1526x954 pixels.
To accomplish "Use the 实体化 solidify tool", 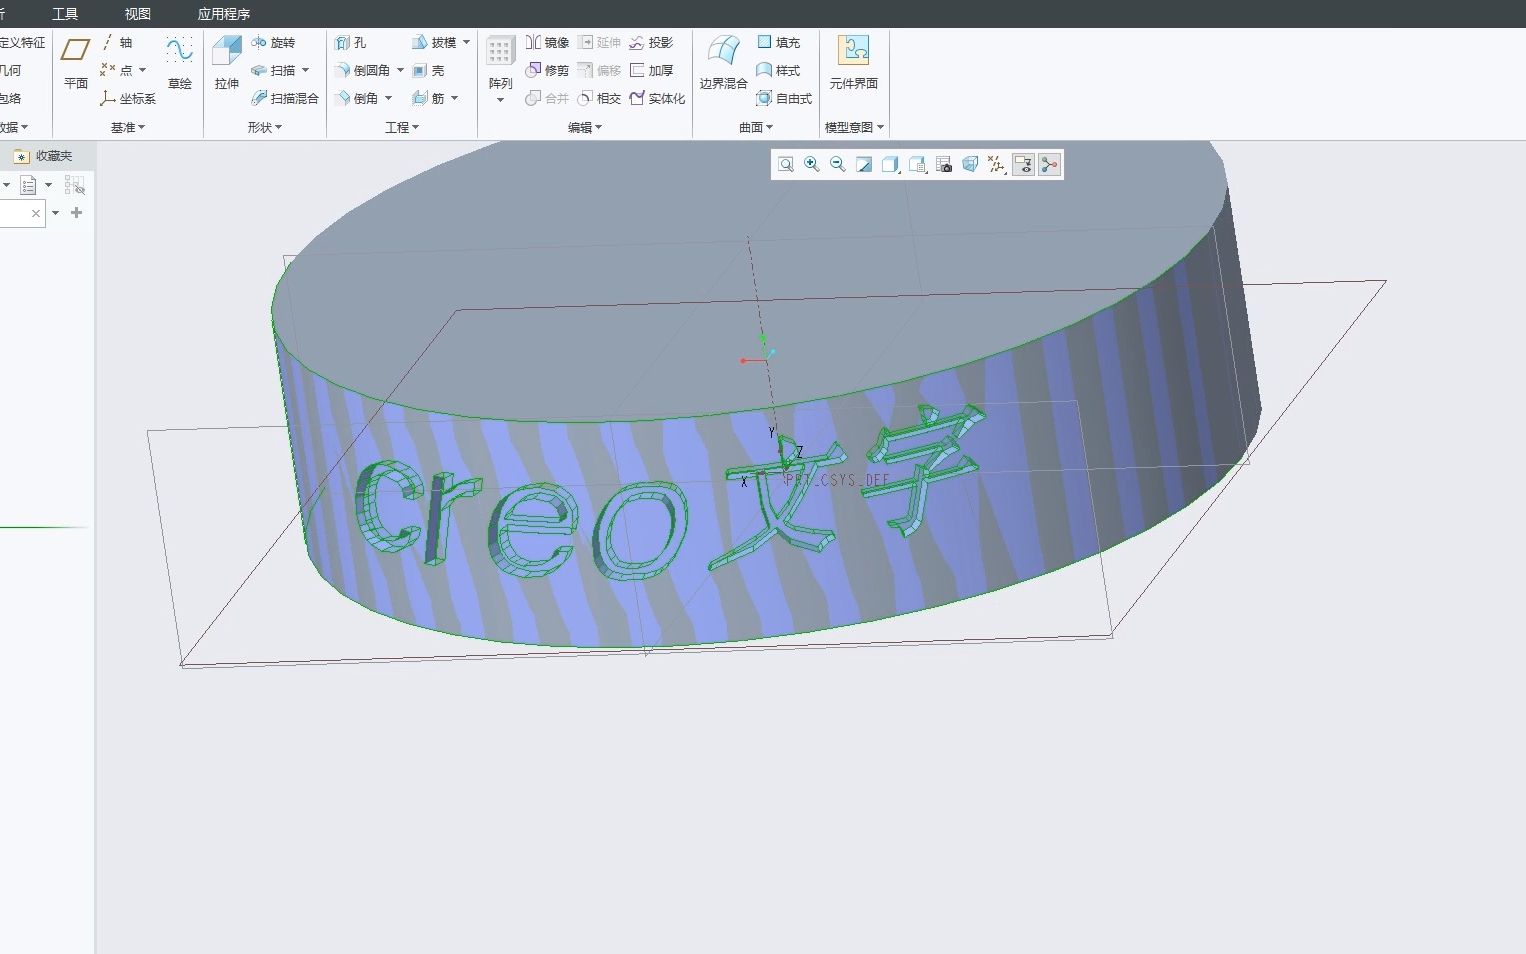I will pos(657,98).
